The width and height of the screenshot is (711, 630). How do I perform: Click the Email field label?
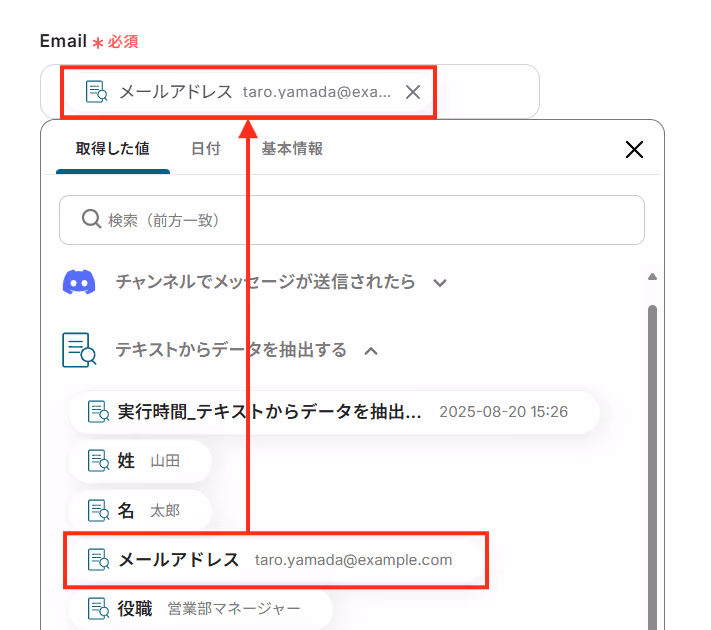[x=63, y=41]
